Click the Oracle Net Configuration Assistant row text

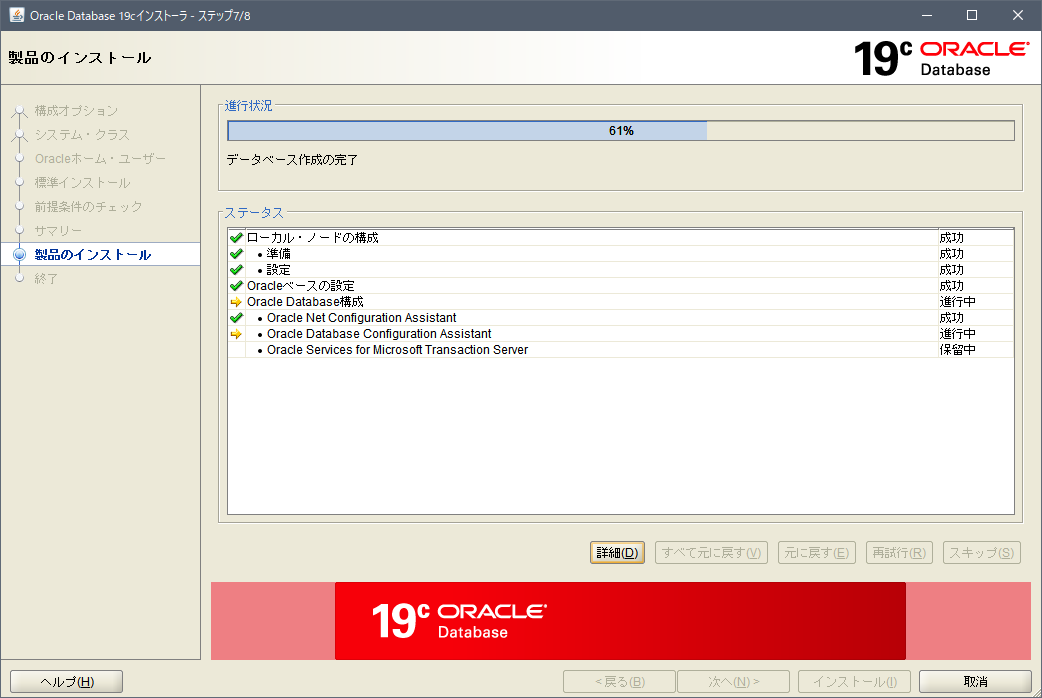pos(362,318)
